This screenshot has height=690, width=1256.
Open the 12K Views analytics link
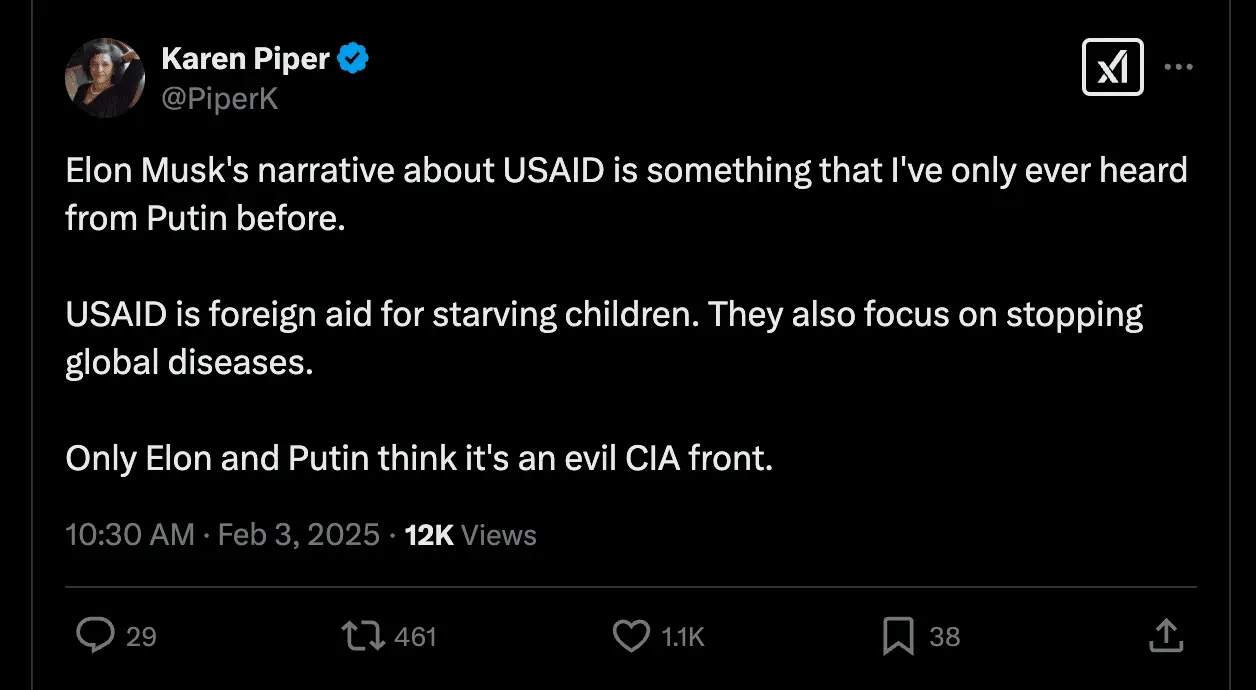[470, 535]
